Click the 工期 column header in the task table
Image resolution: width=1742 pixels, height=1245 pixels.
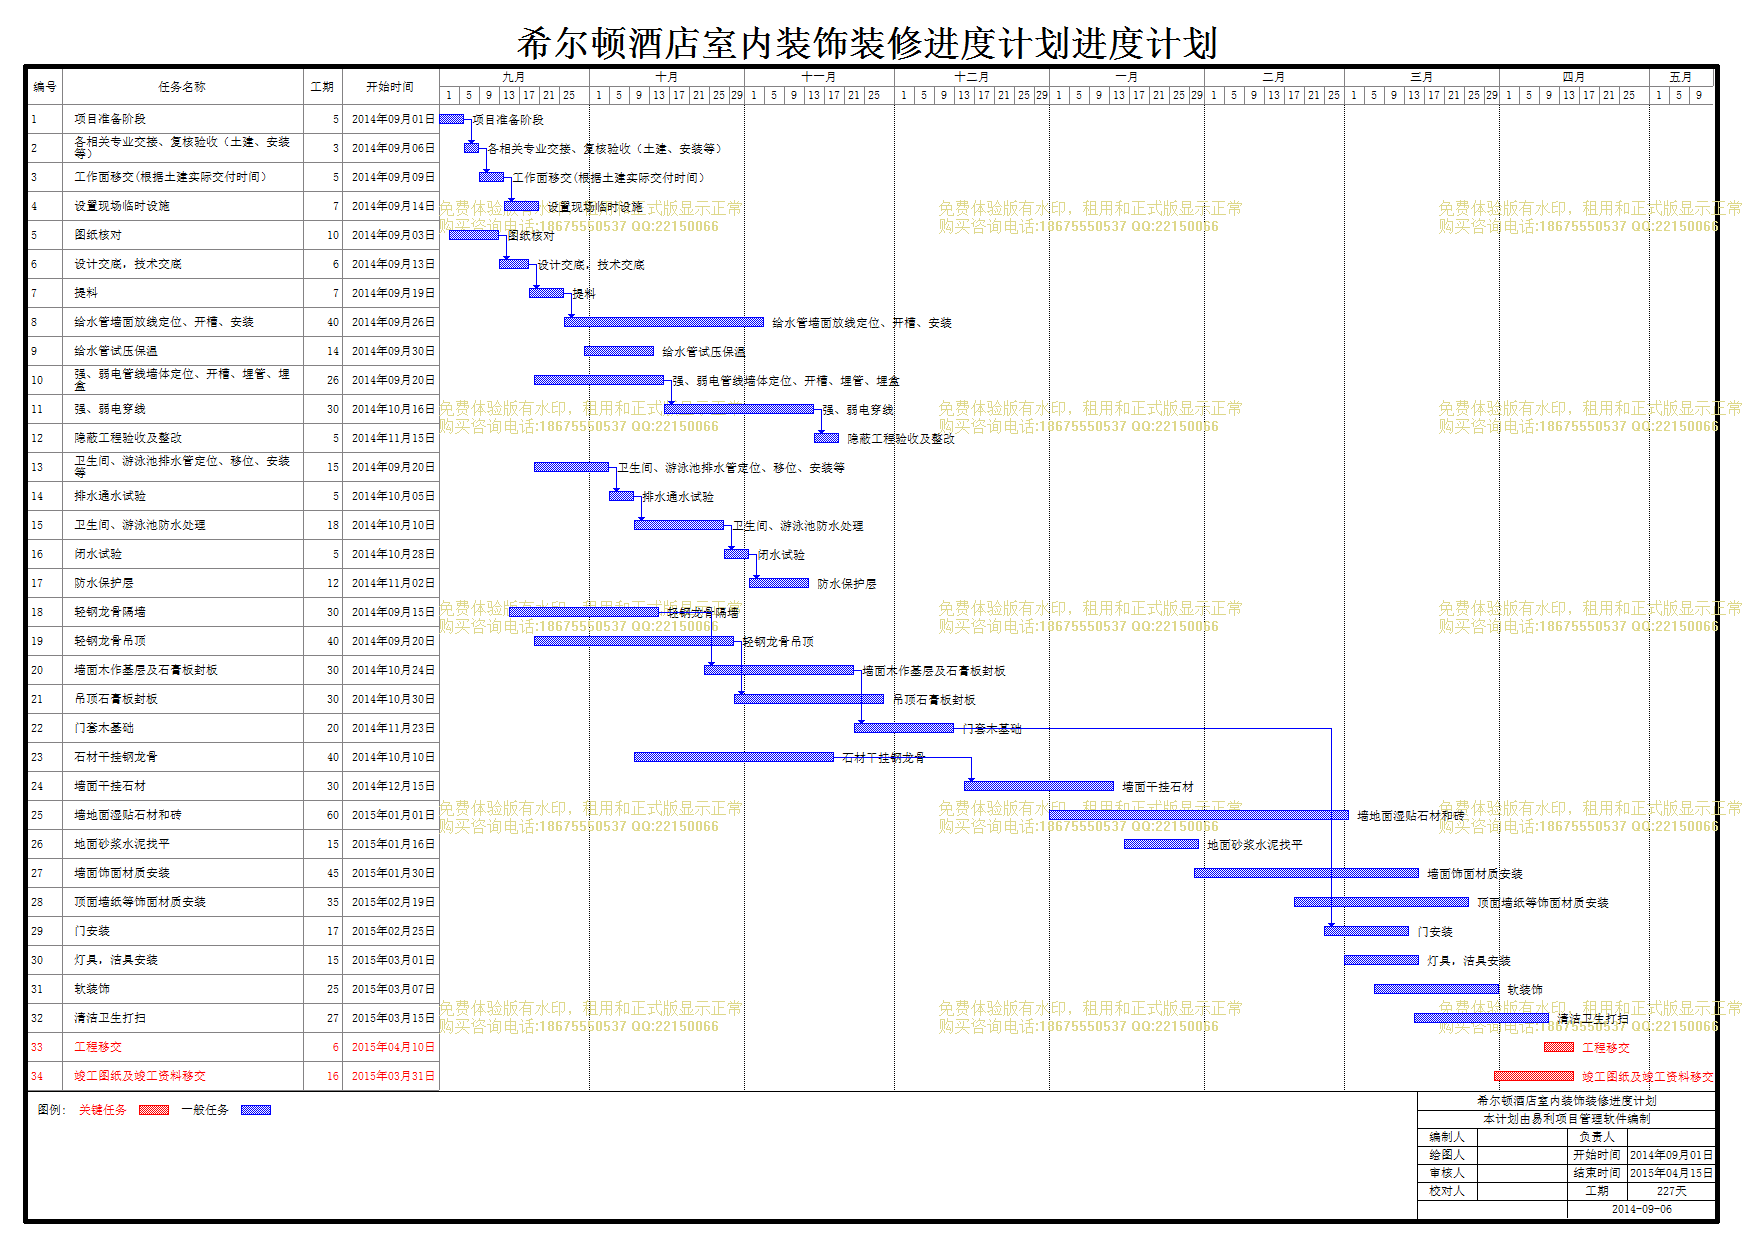322,87
